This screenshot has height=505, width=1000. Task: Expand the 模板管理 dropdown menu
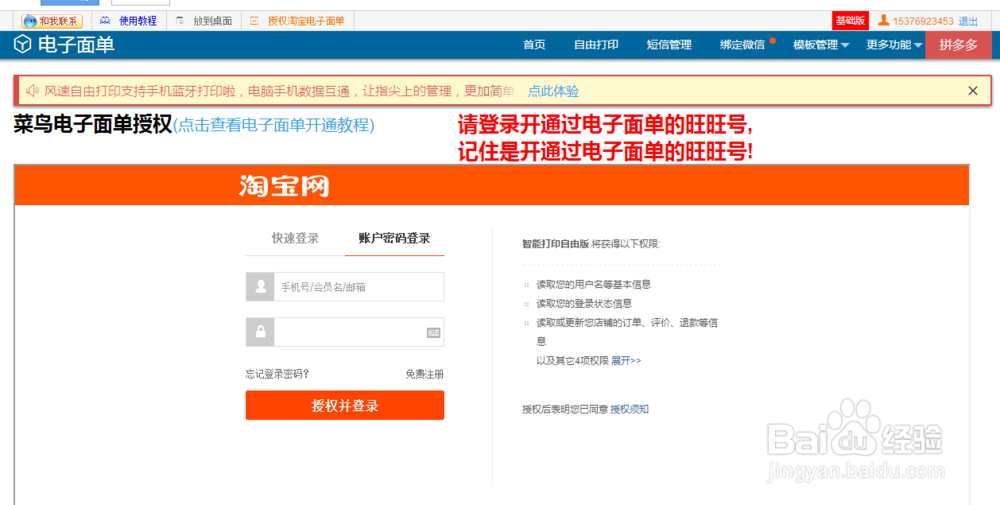click(x=821, y=45)
